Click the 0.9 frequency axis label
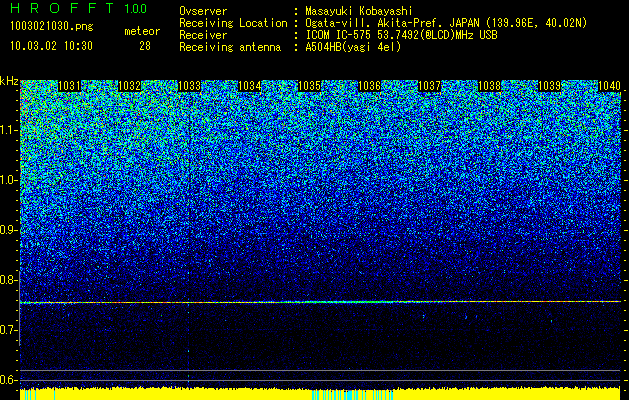Image resolution: width=629 pixels, height=400 pixels. [x=8, y=230]
